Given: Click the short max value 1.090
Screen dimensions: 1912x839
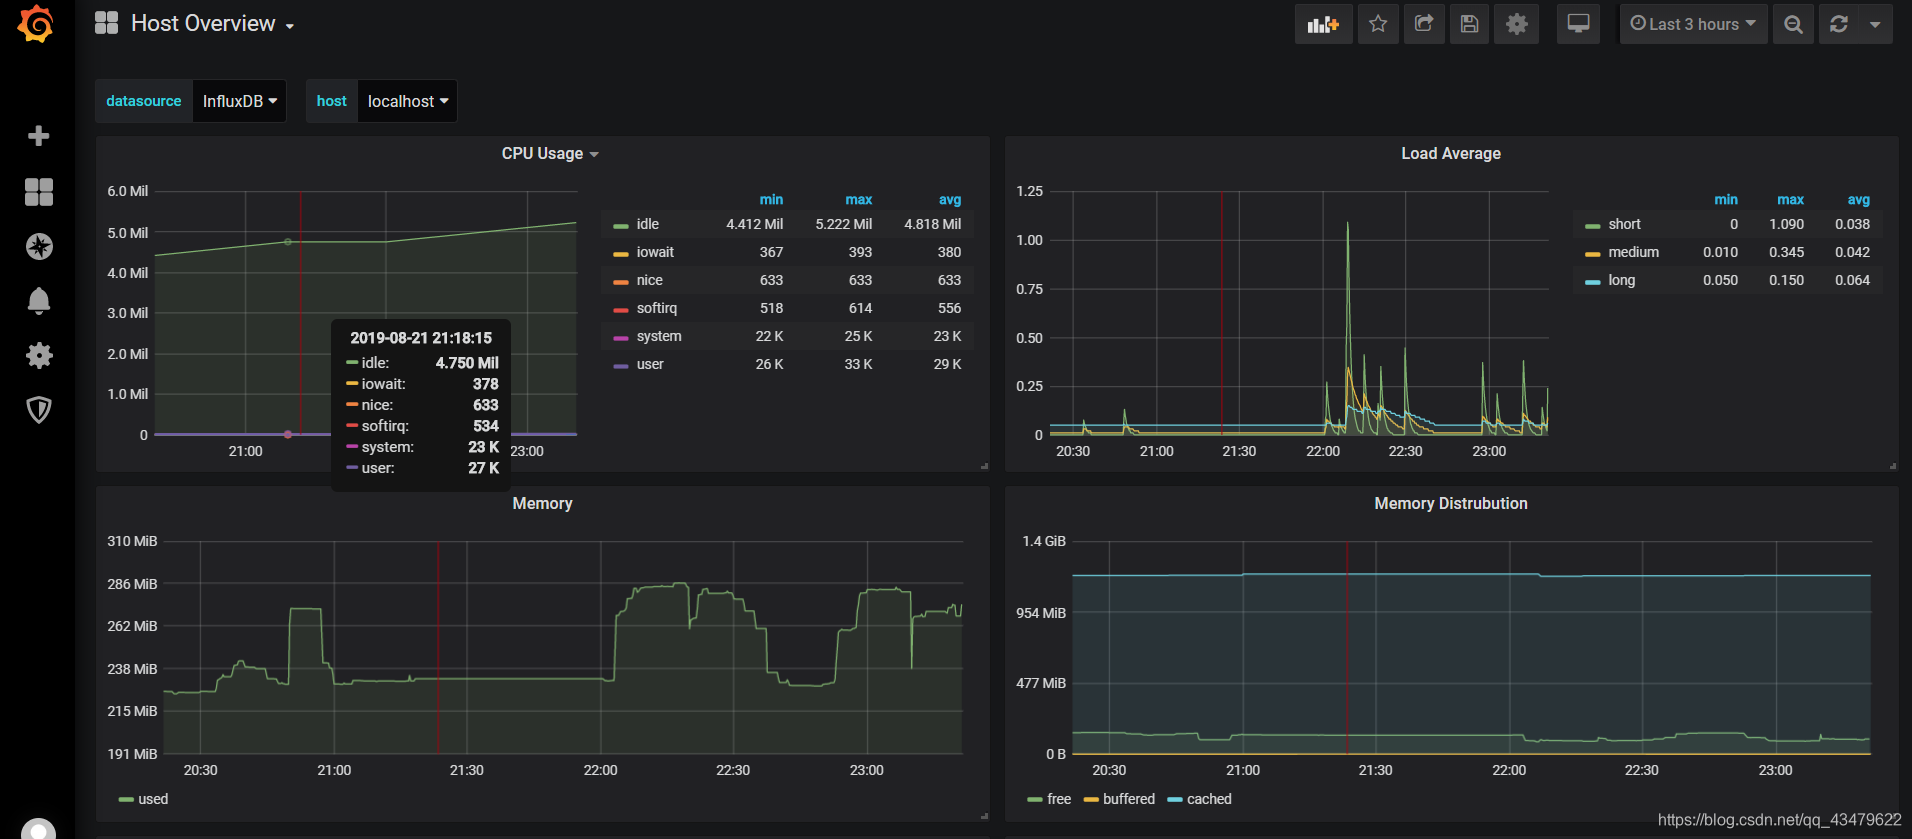Looking at the screenshot, I should pyautogui.click(x=1786, y=224).
